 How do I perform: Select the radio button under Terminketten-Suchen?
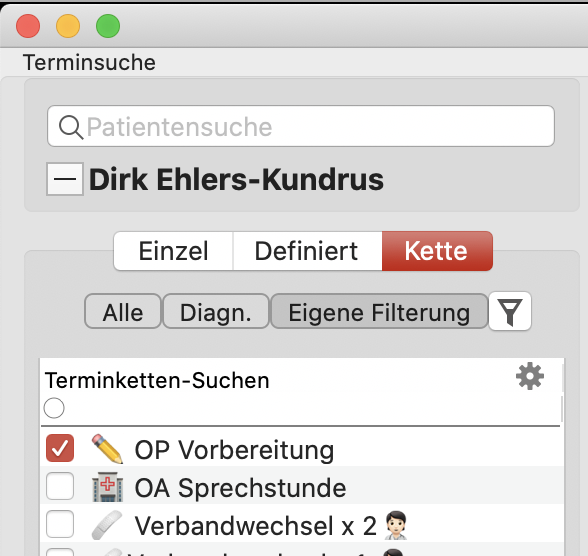(x=54, y=408)
